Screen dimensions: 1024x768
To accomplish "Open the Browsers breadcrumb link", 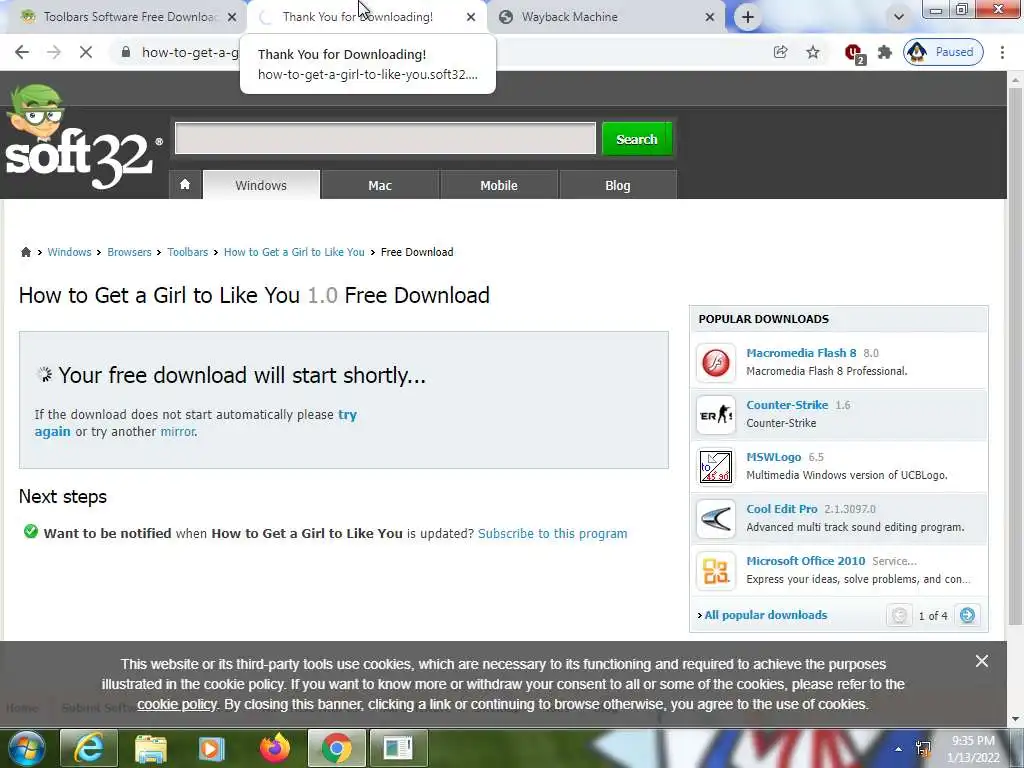I will [x=129, y=252].
